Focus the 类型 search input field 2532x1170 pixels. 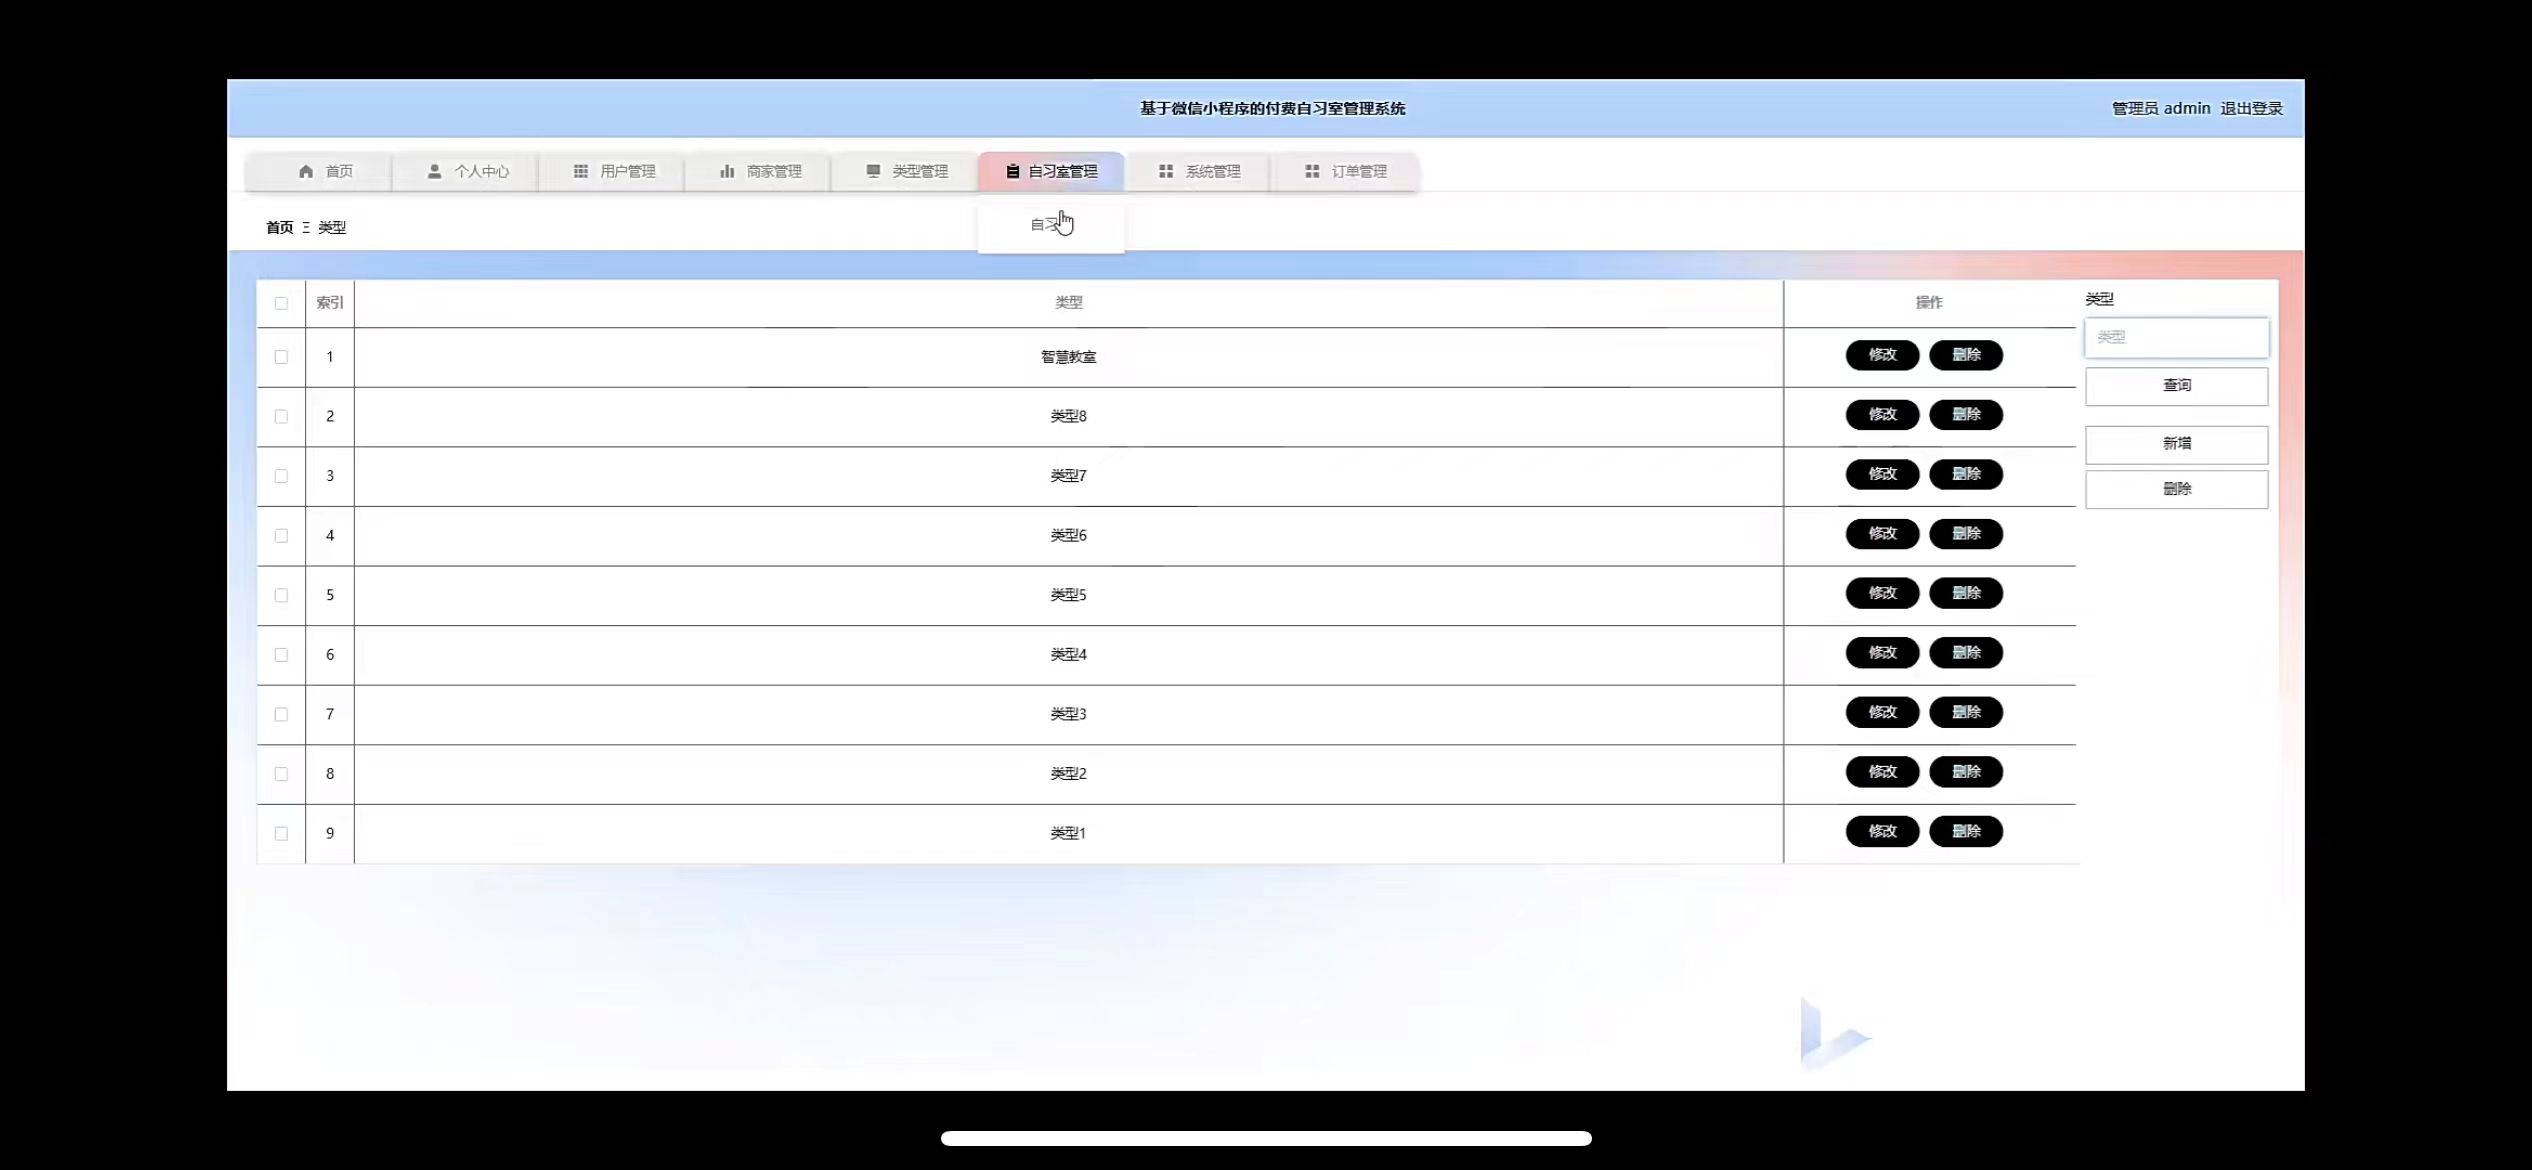click(2176, 338)
